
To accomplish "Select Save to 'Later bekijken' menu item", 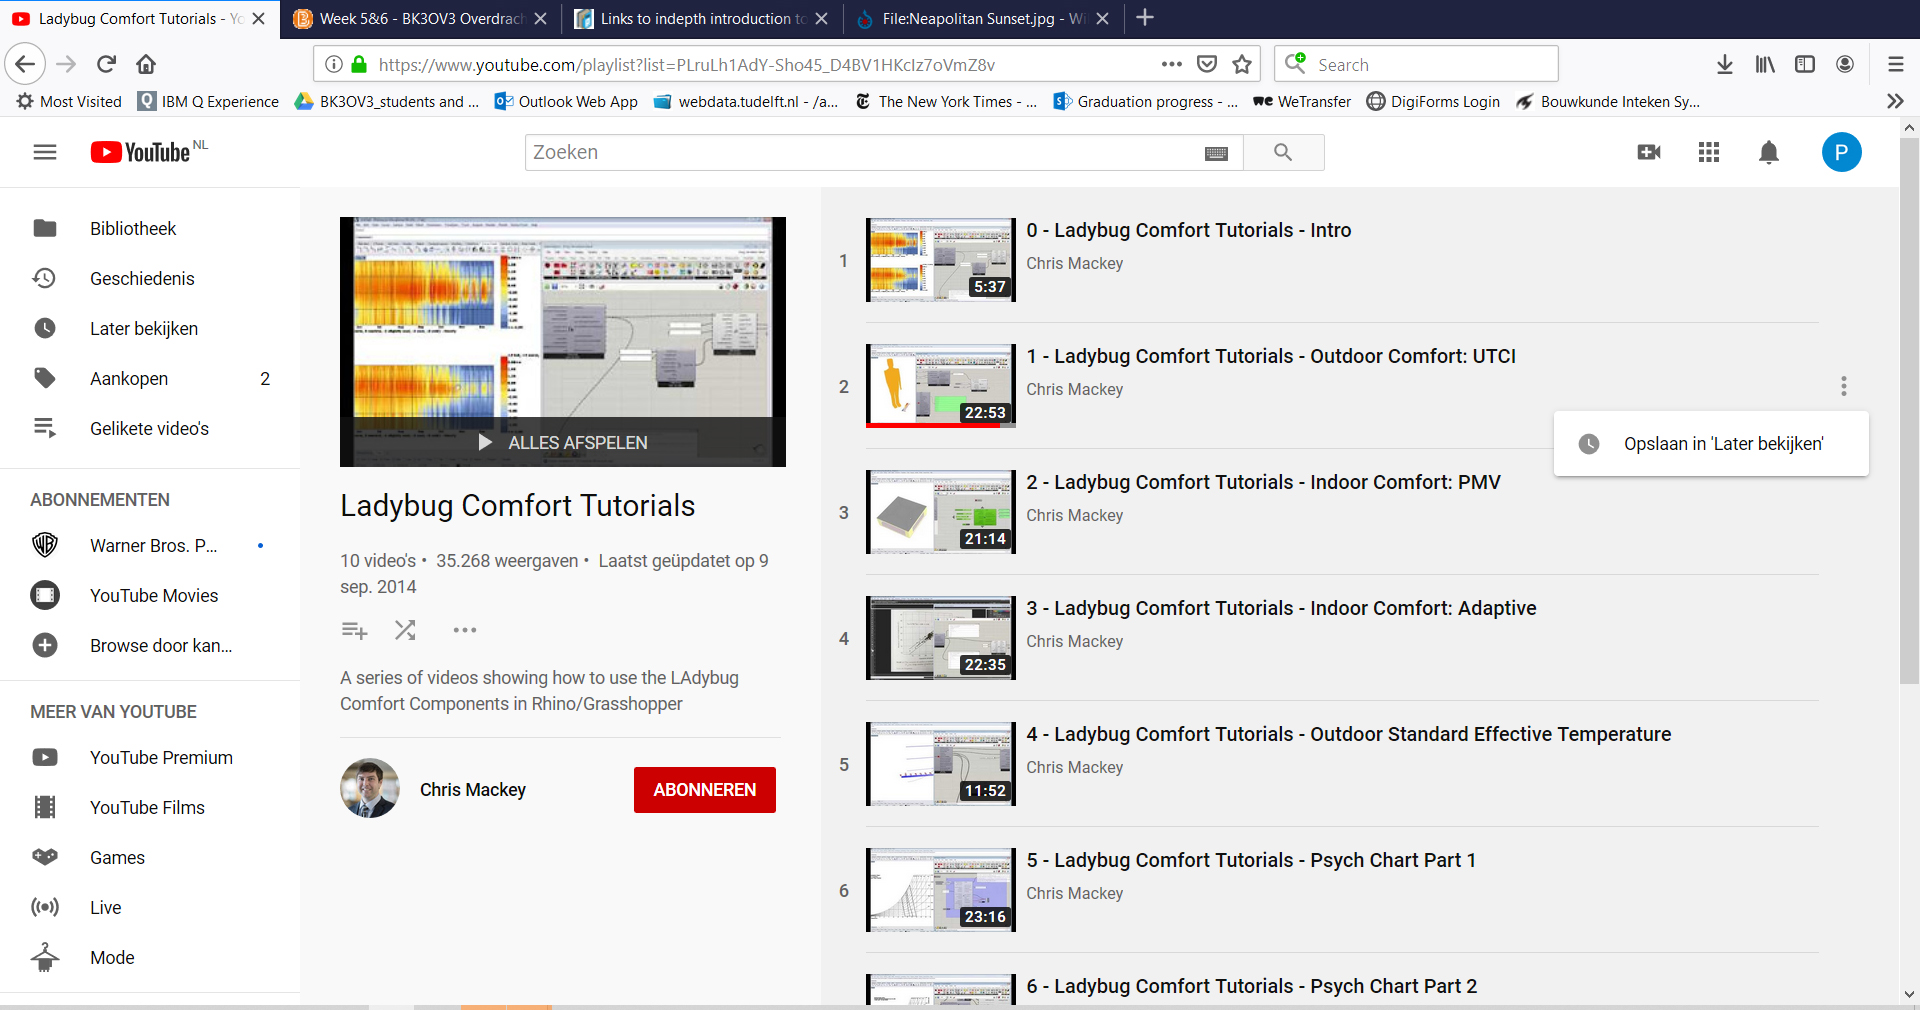I will pyautogui.click(x=1711, y=444).
